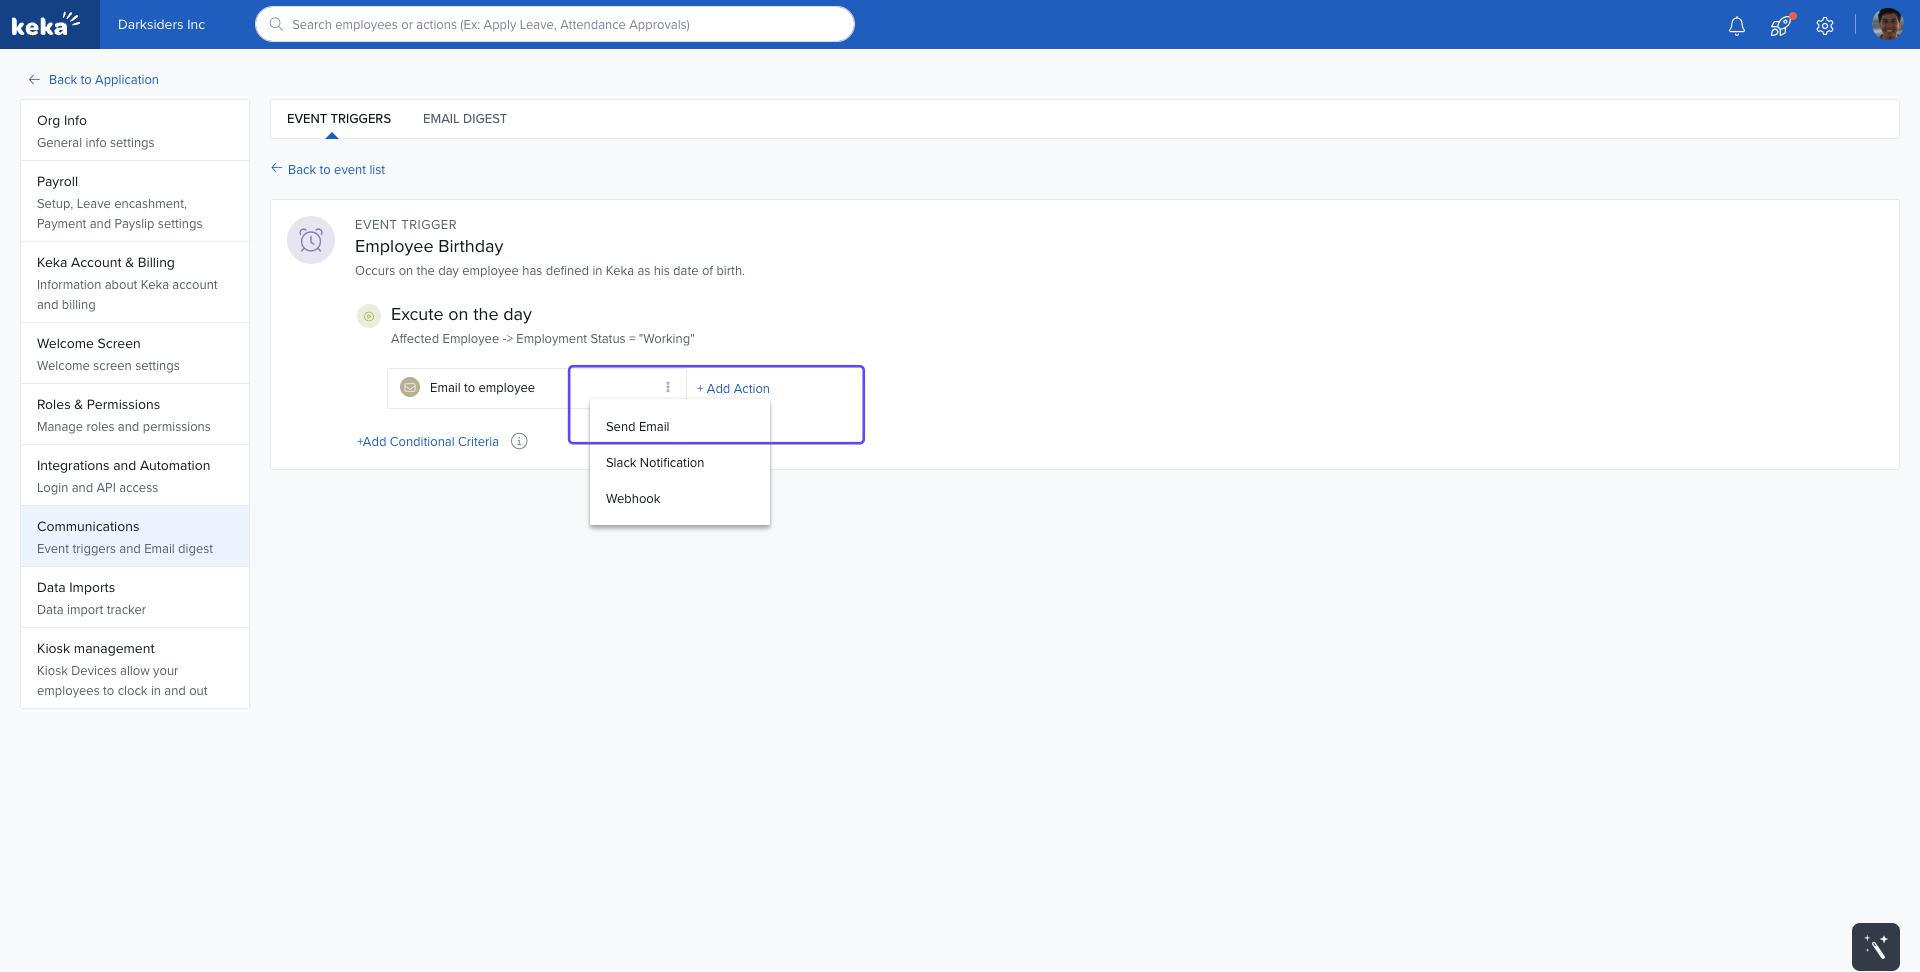The height and width of the screenshot is (972, 1920).
Task: Open the notifications bell icon
Action: 1737,26
